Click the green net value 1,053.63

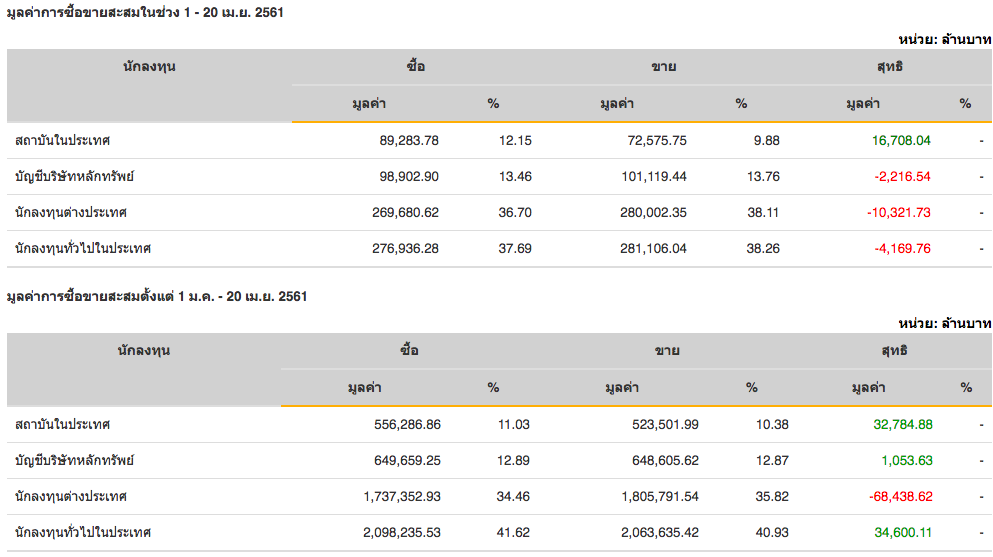(x=906, y=461)
